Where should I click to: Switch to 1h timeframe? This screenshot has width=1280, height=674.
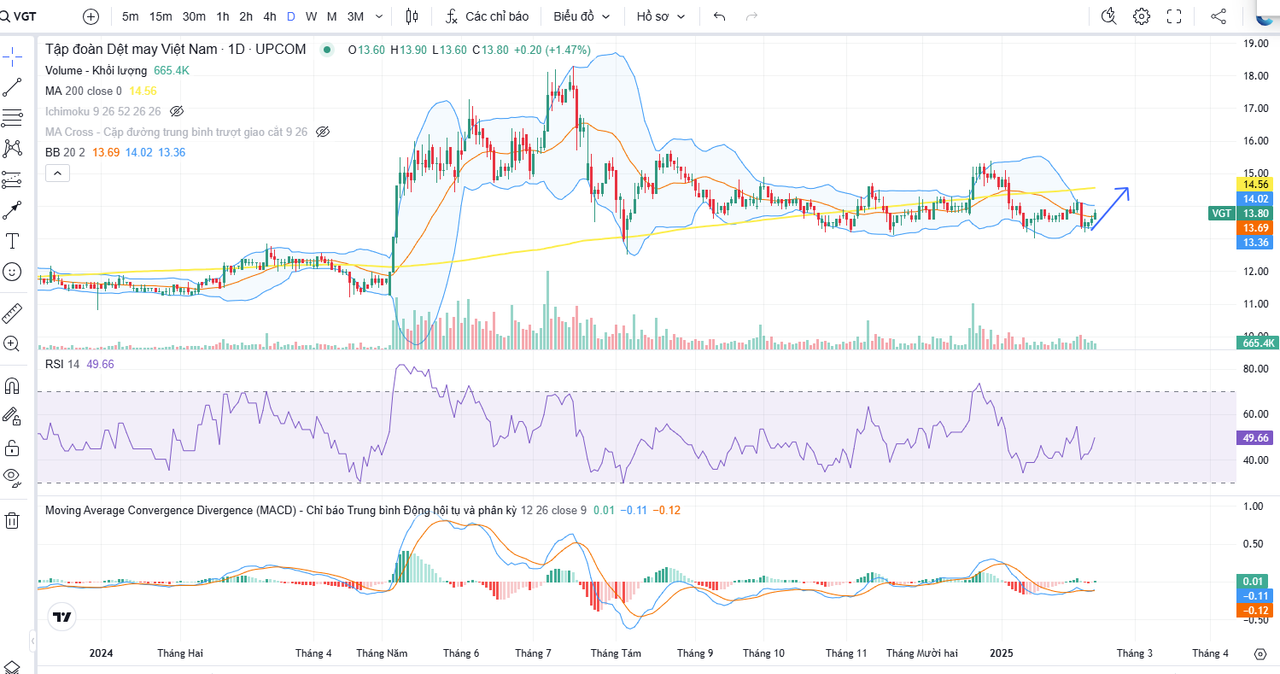coord(223,16)
